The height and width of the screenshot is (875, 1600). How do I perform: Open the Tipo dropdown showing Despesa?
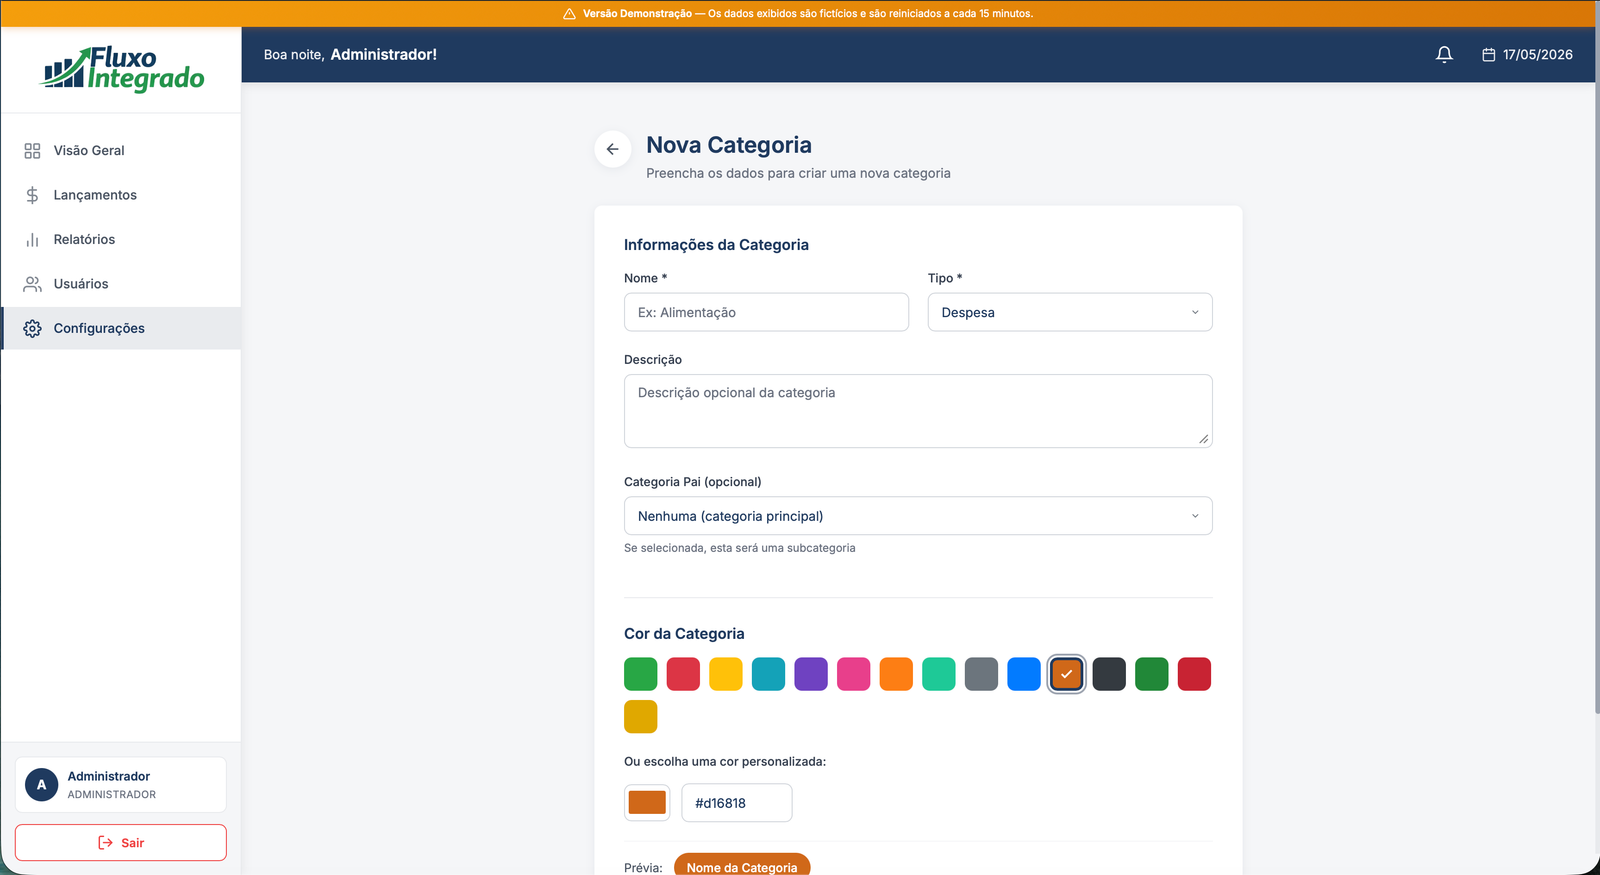[1070, 312]
